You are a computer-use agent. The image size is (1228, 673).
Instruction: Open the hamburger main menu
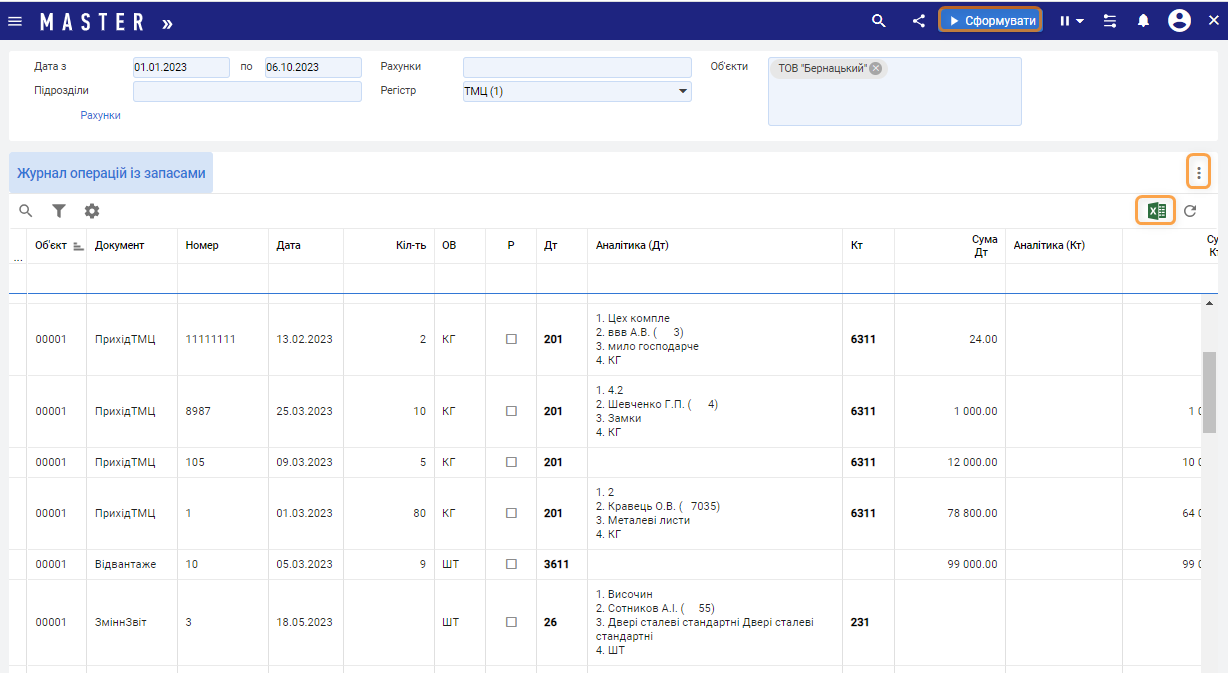point(15,21)
